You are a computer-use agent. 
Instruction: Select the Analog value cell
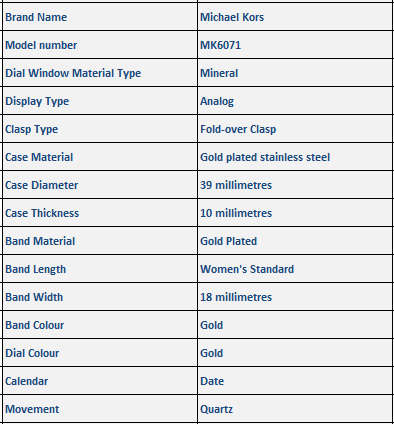pos(295,101)
